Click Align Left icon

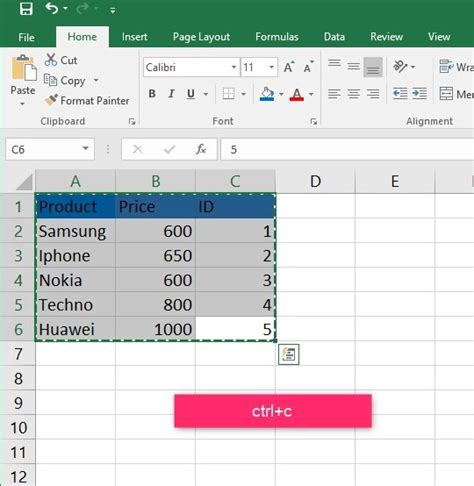click(334, 94)
